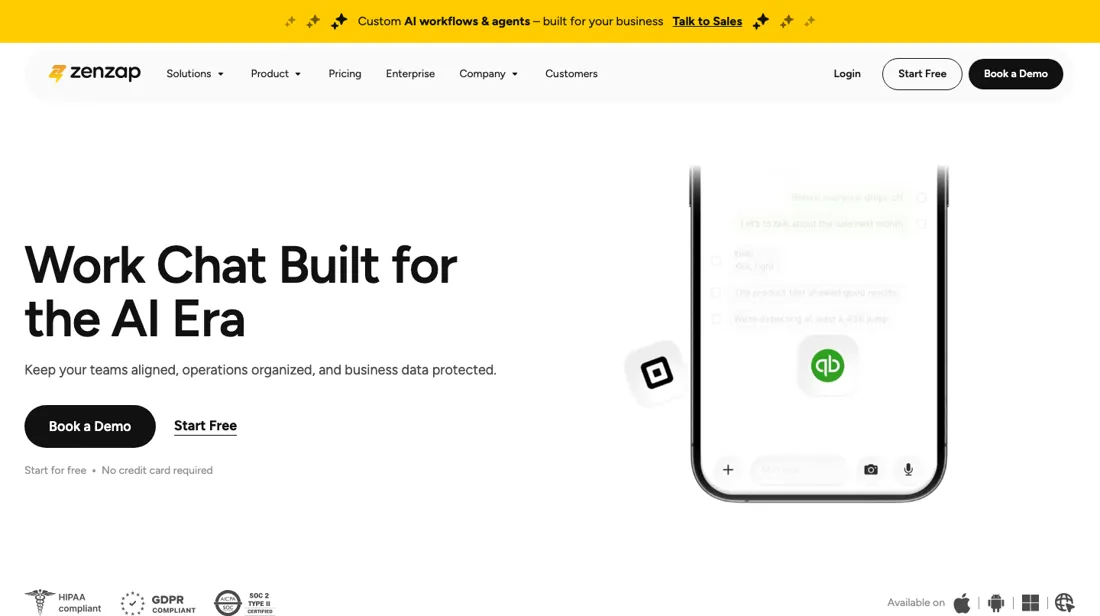Click the HIPAA compliant badge

pyautogui.click(x=64, y=602)
